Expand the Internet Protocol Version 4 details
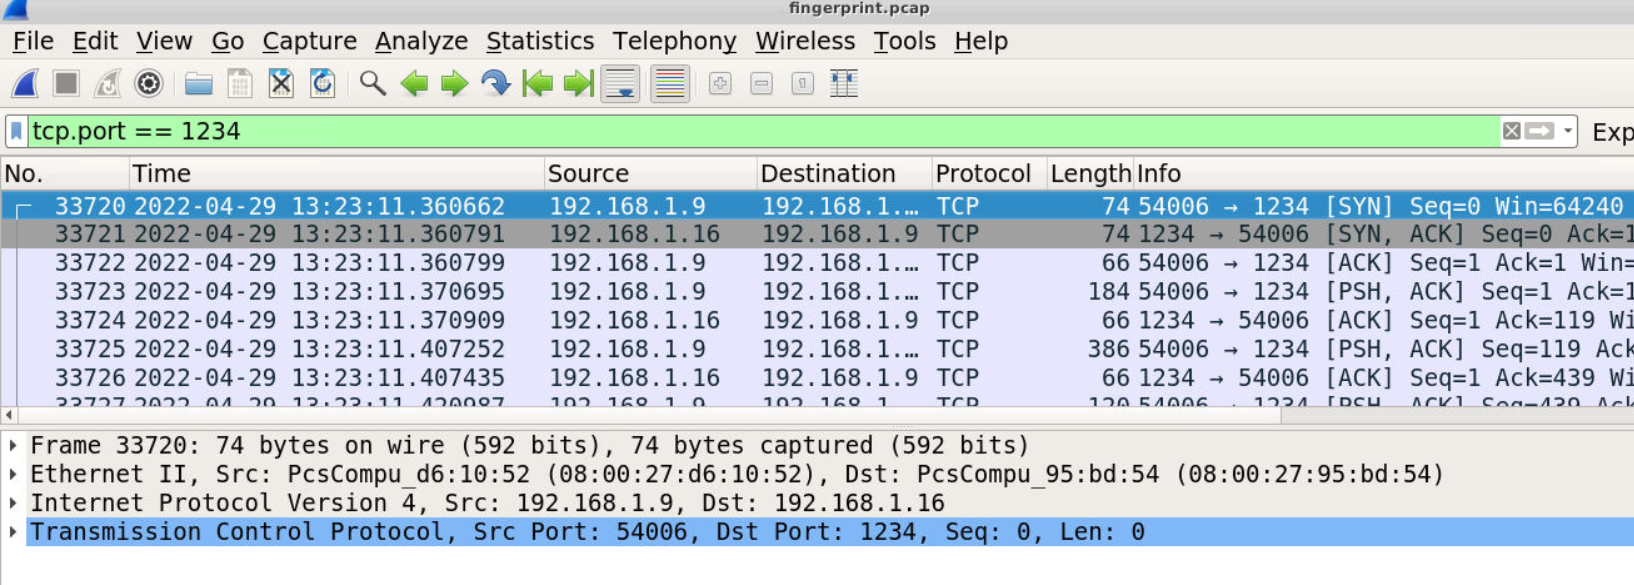The height and width of the screenshot is (585, 1634). (x=13, y=503)
